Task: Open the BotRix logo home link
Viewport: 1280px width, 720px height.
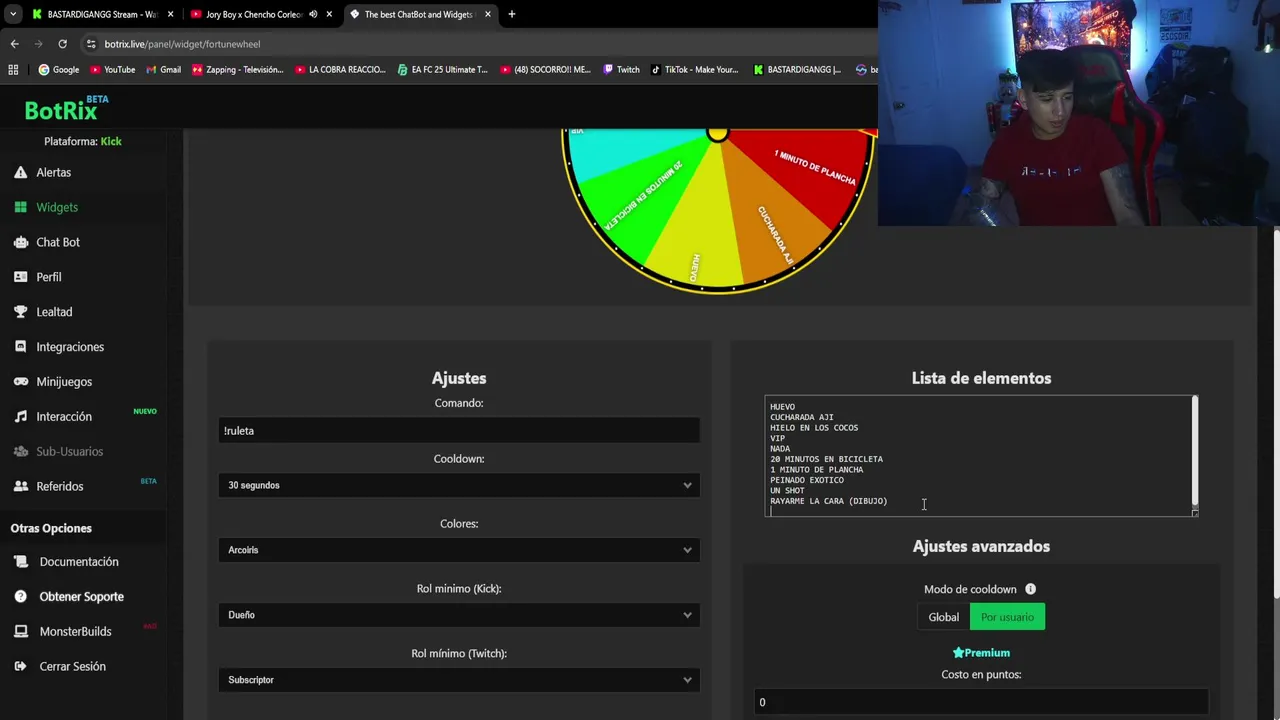Action: [67, 108]
